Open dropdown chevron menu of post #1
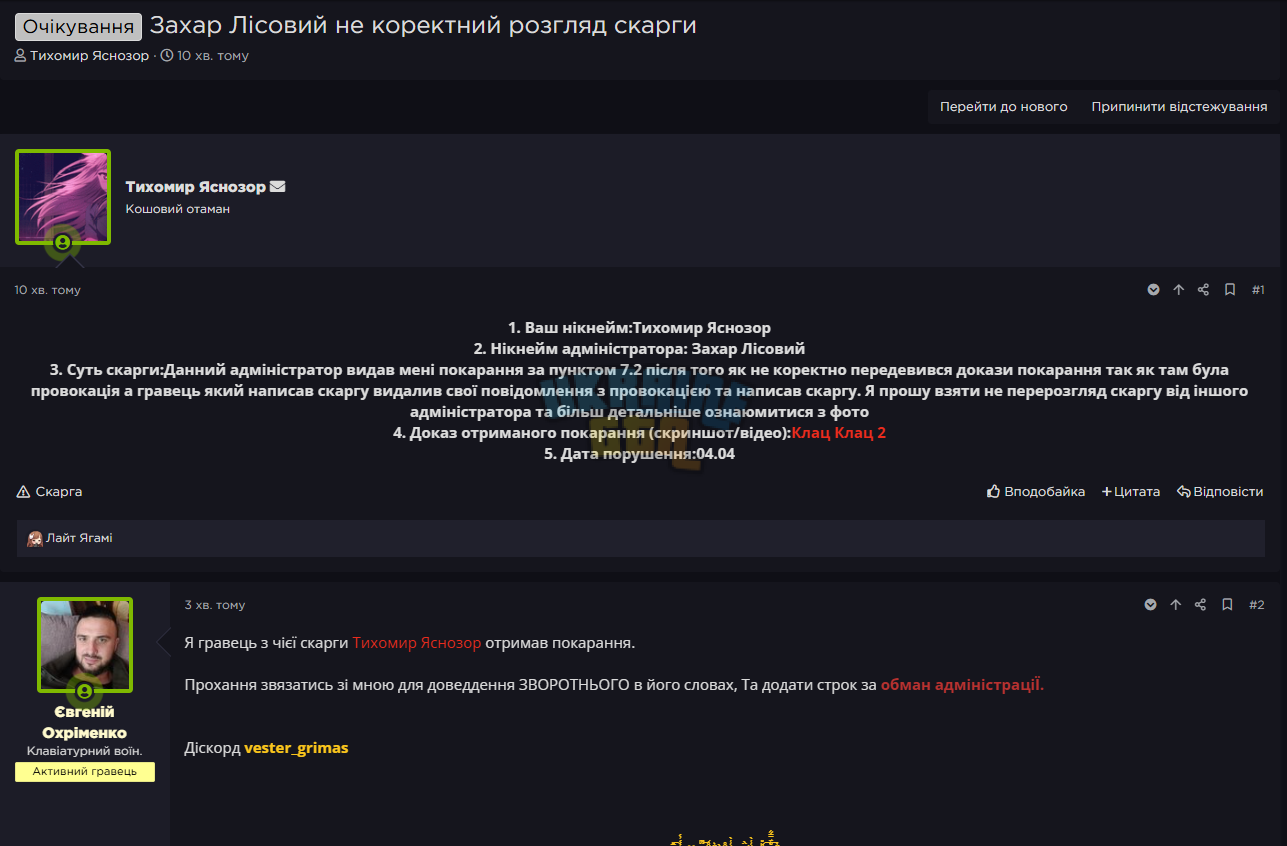Screen dimensions: 1287x846 [x=1153, y=290]
